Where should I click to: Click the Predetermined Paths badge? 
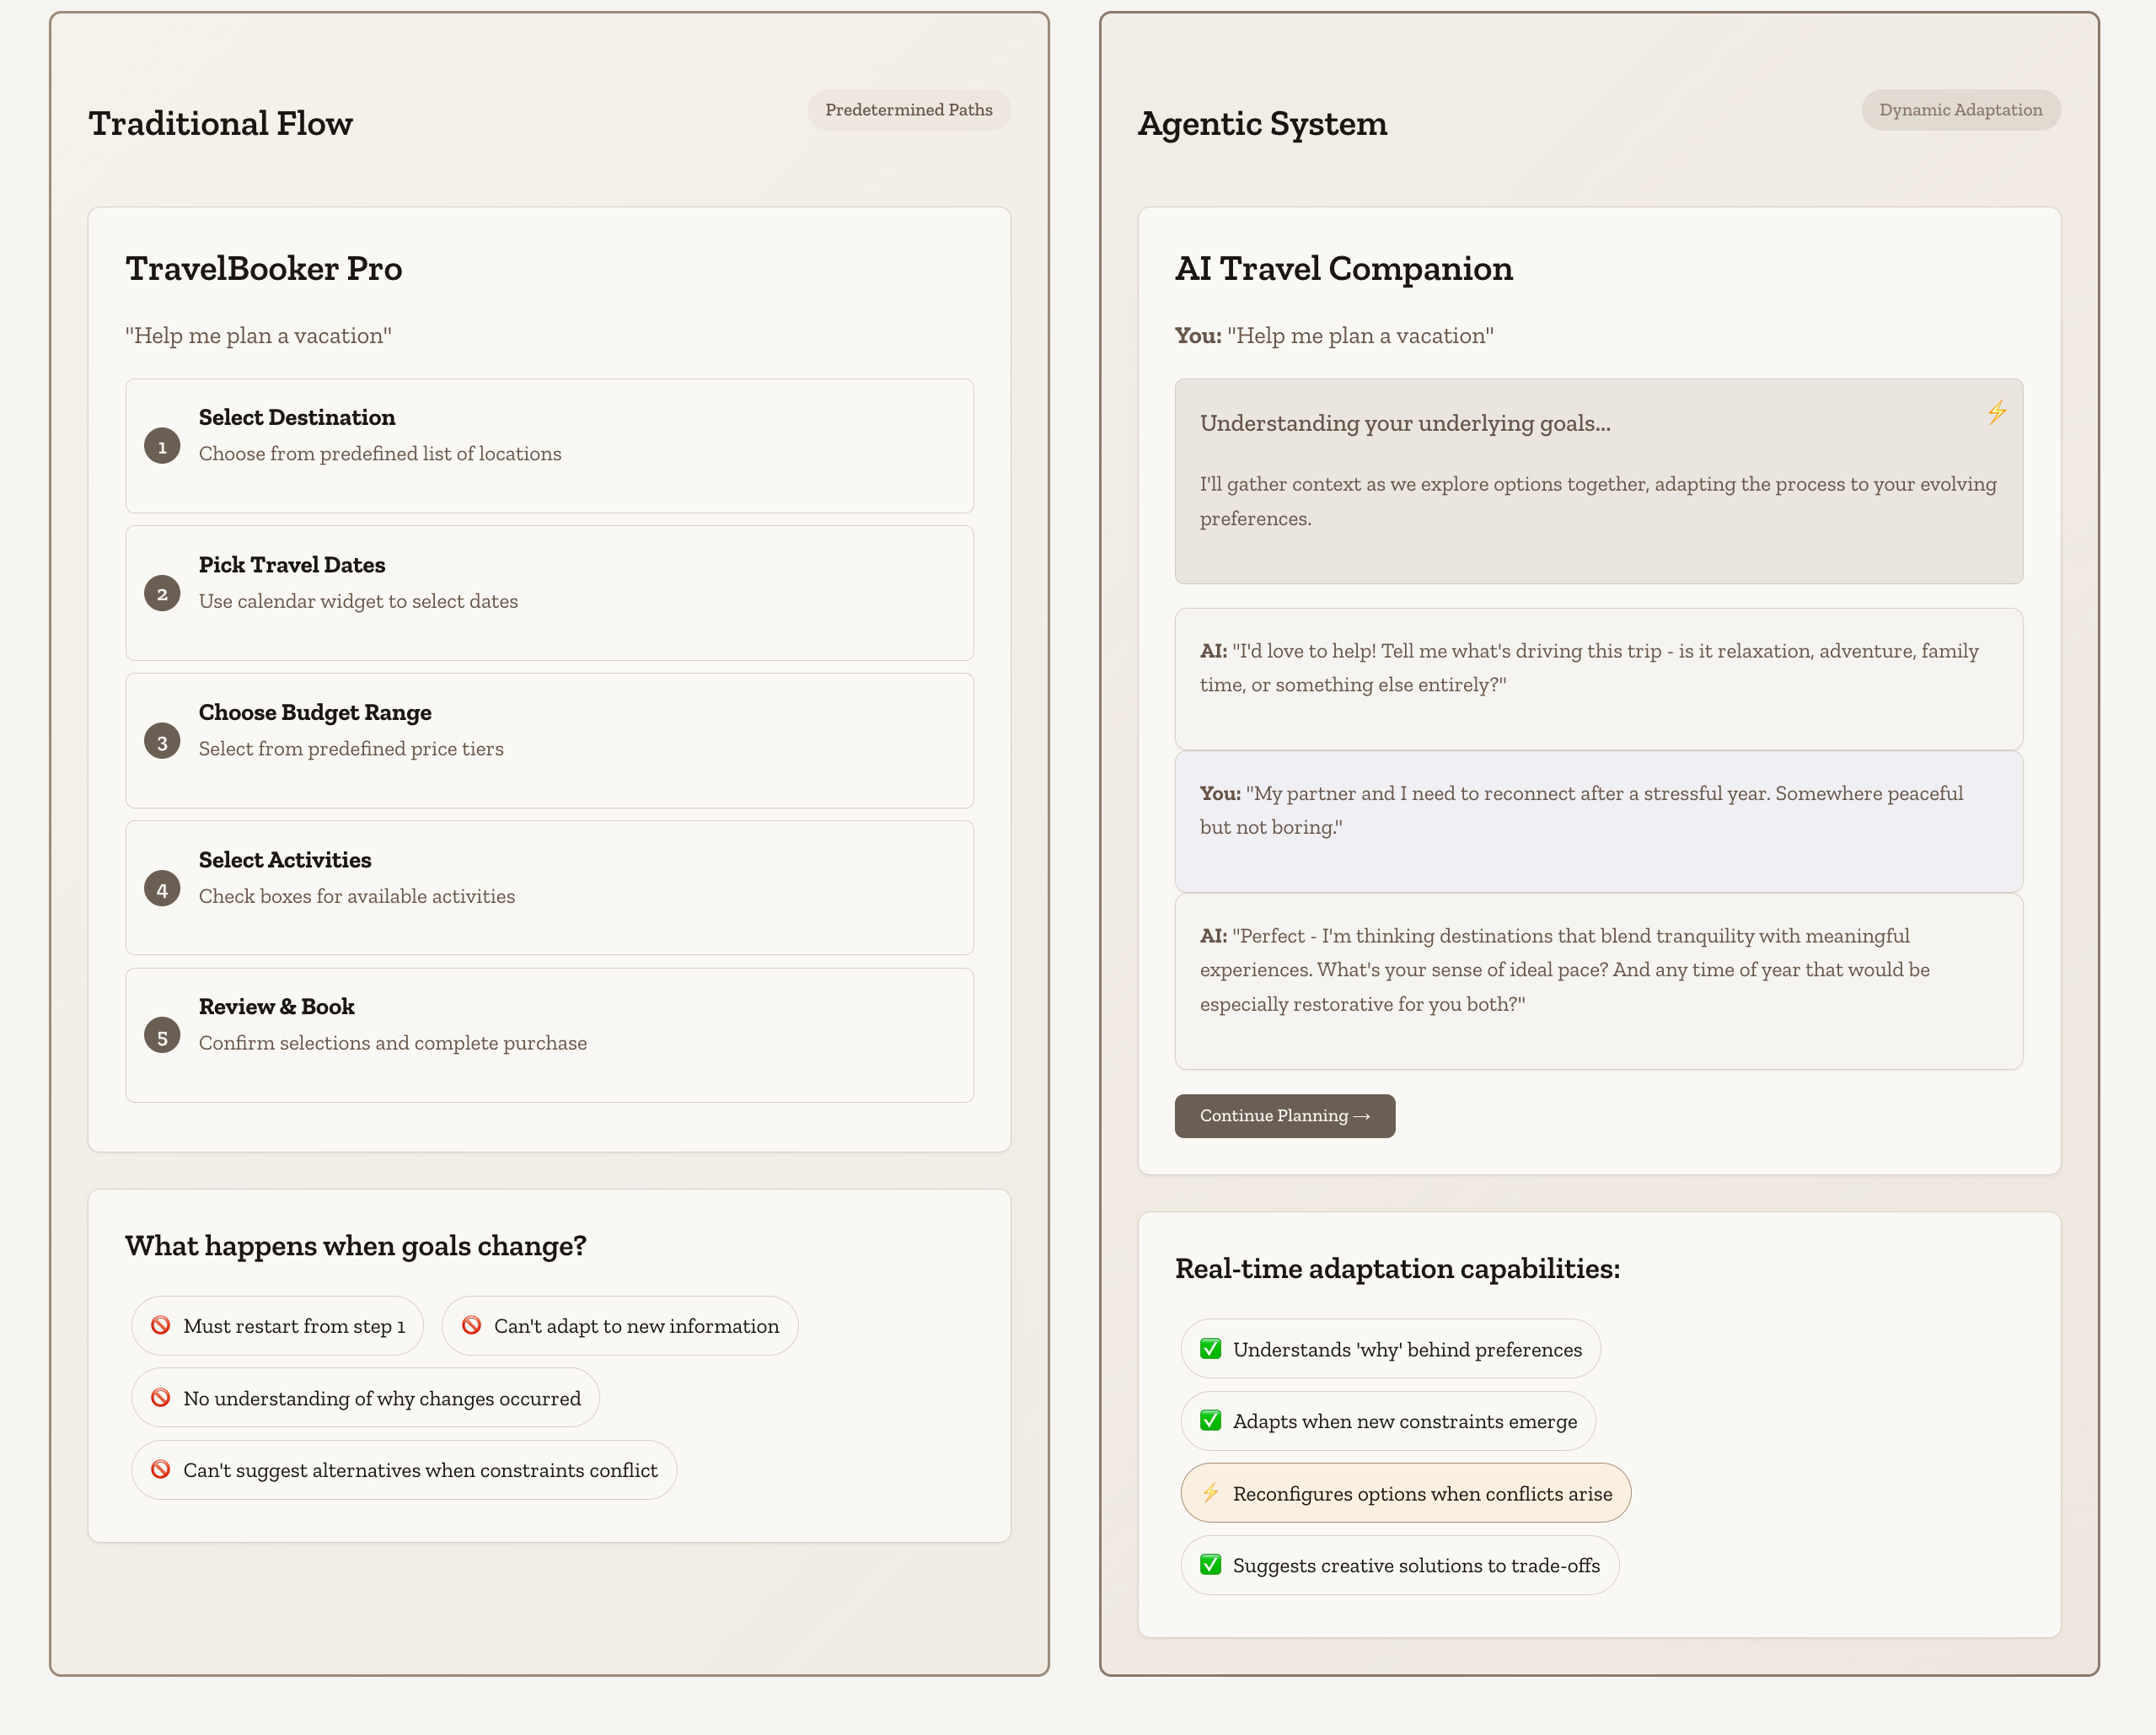tap(908, 110)
